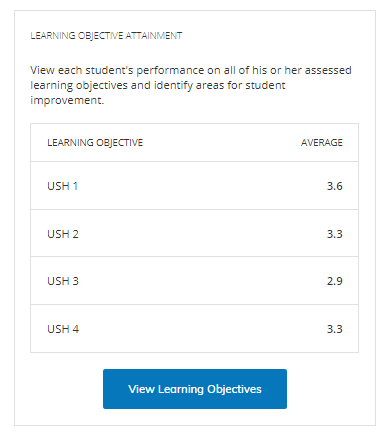390x438 pixels.
Task: Click the word improvement in description
Action: point(67,100)
